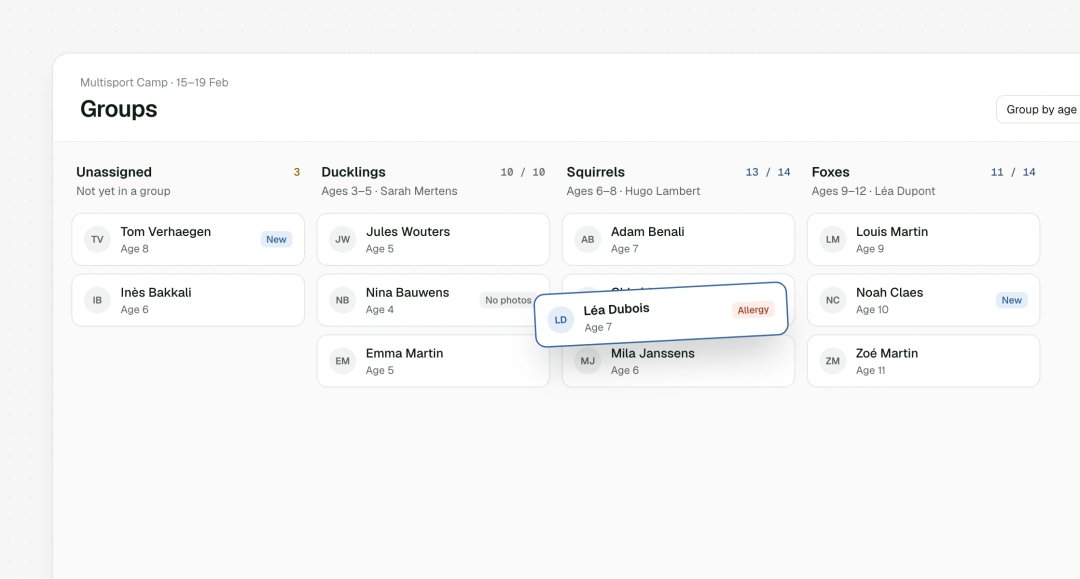Click the NB avatar for Nina Bauwens
Image resolution: width=1080 pixels, height=579 pixels.
342,300
